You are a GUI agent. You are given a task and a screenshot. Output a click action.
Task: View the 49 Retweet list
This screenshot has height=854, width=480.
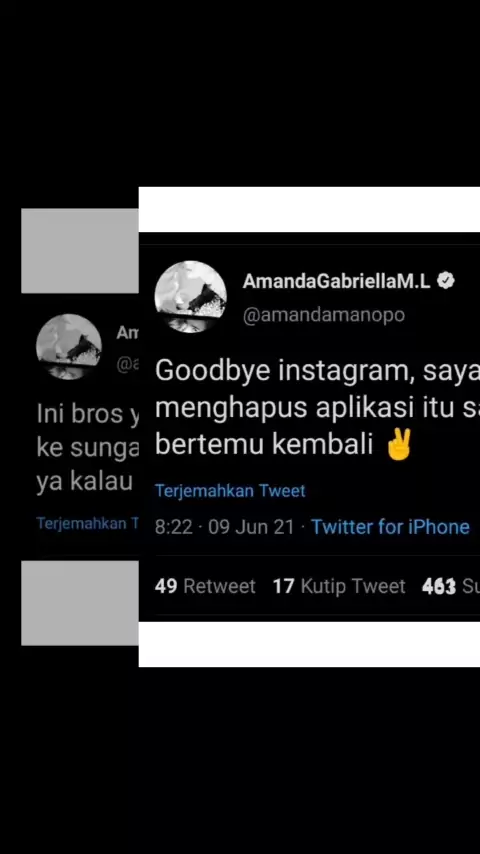pos(205,586)
